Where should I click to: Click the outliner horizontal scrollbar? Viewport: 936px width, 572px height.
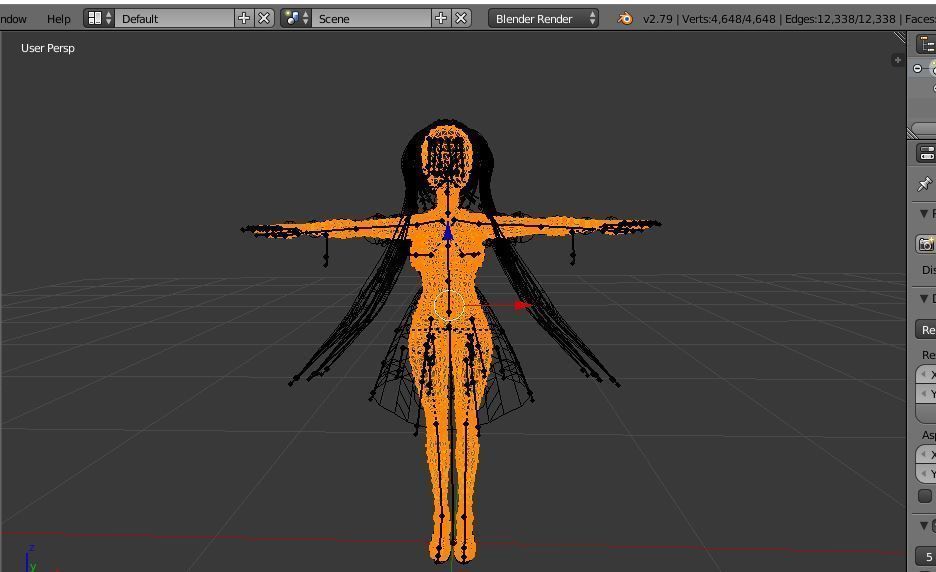click(x=923, y=129)
